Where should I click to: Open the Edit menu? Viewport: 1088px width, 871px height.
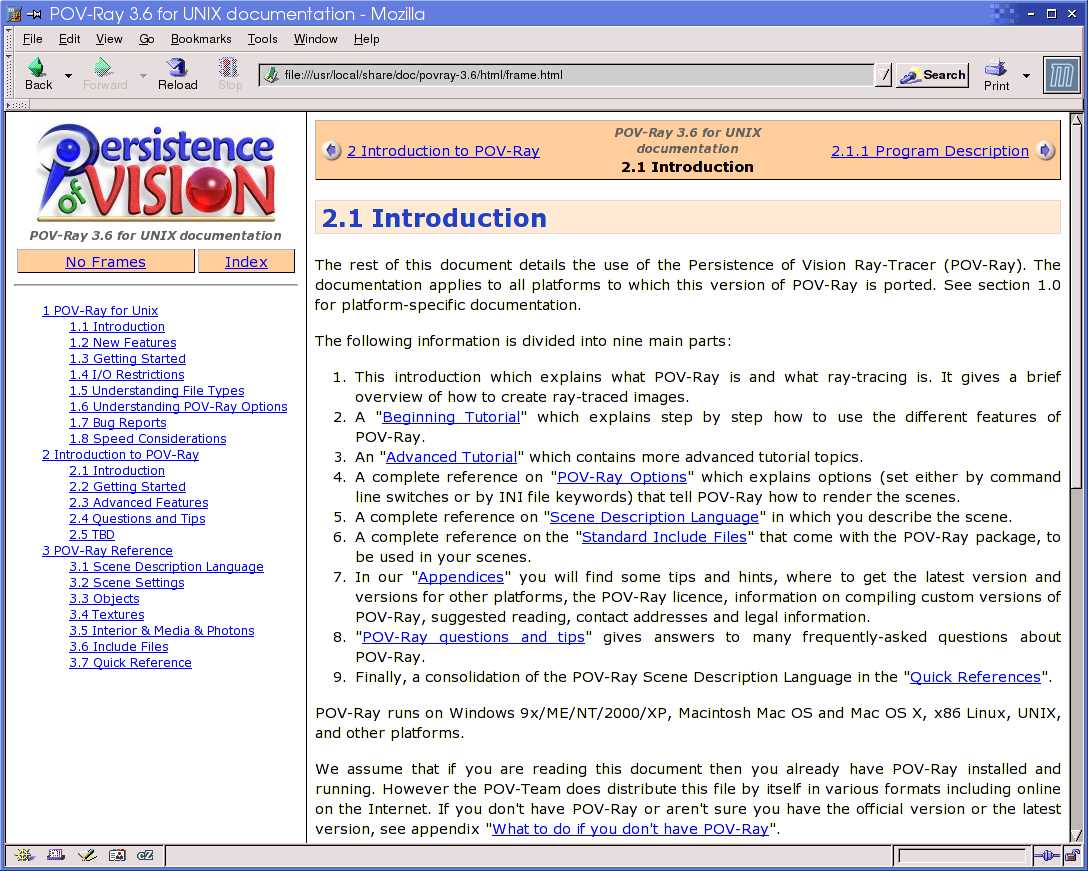pos(69,39)
